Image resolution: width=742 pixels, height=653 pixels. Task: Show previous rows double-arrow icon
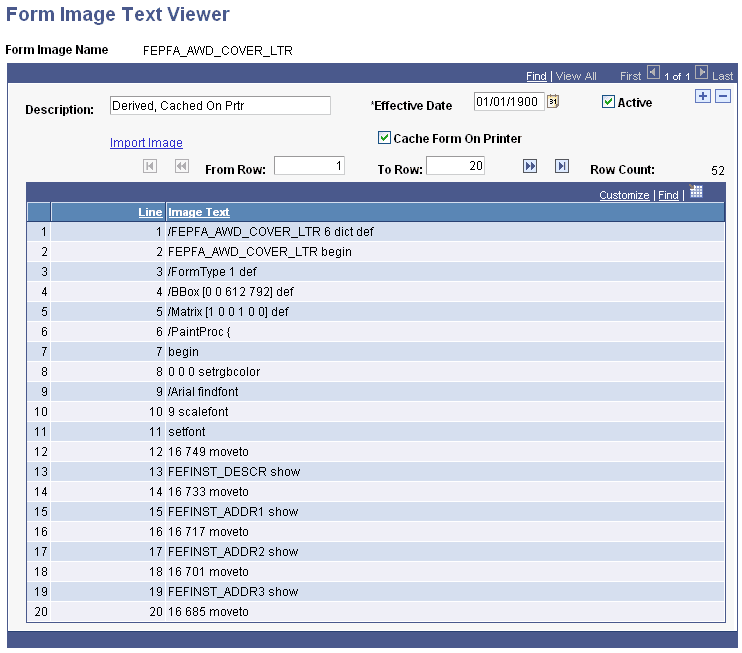(x=182, y=166)
